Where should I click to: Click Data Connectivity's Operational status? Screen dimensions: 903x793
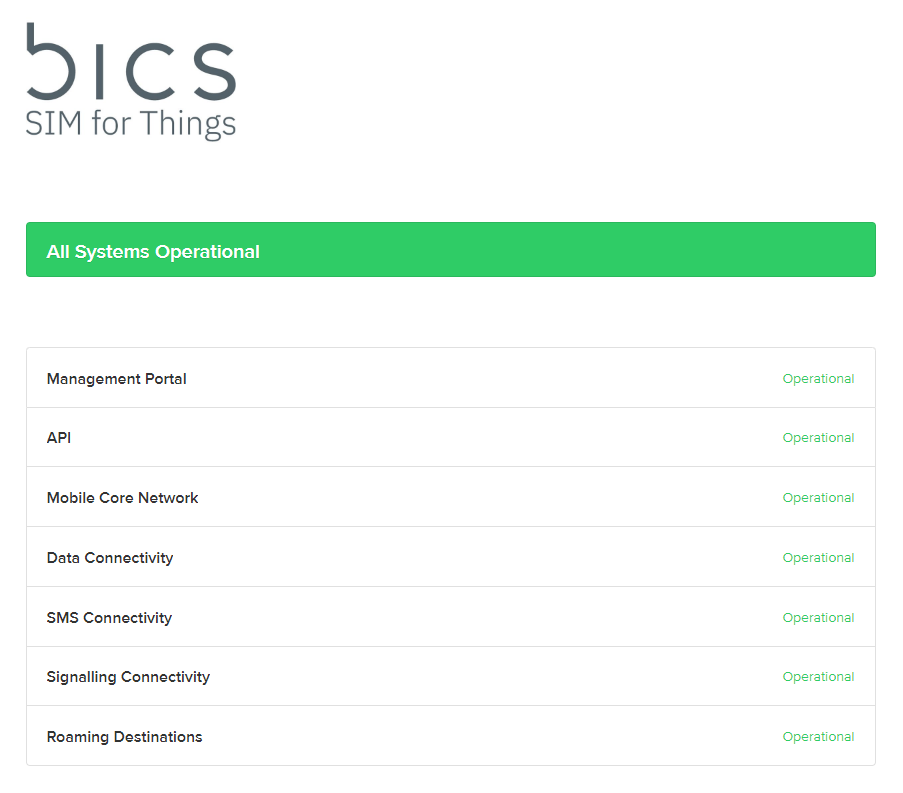tap(818, 558)
